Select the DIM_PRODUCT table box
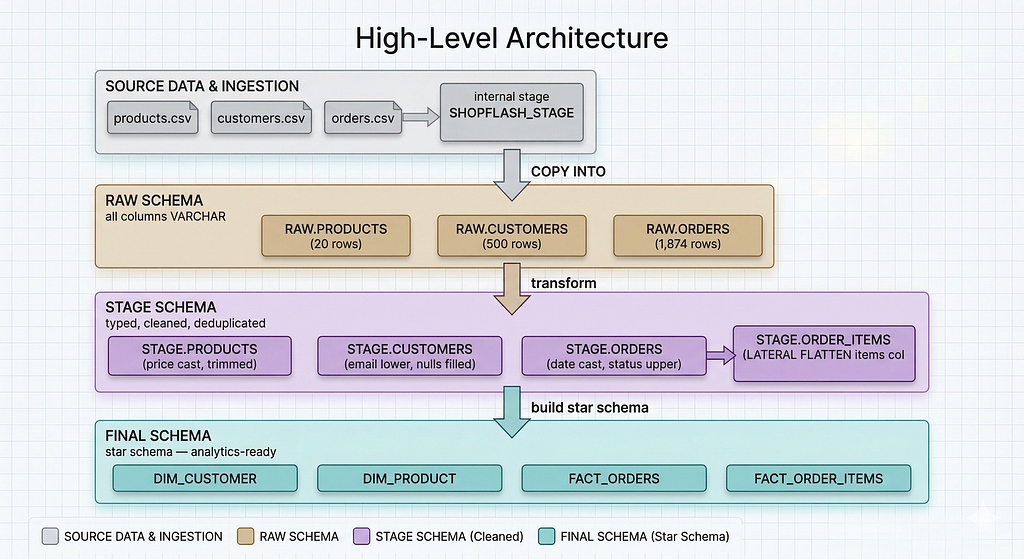Image resolution: width=1024 pixels, height=559 pixels. point(409,479)
